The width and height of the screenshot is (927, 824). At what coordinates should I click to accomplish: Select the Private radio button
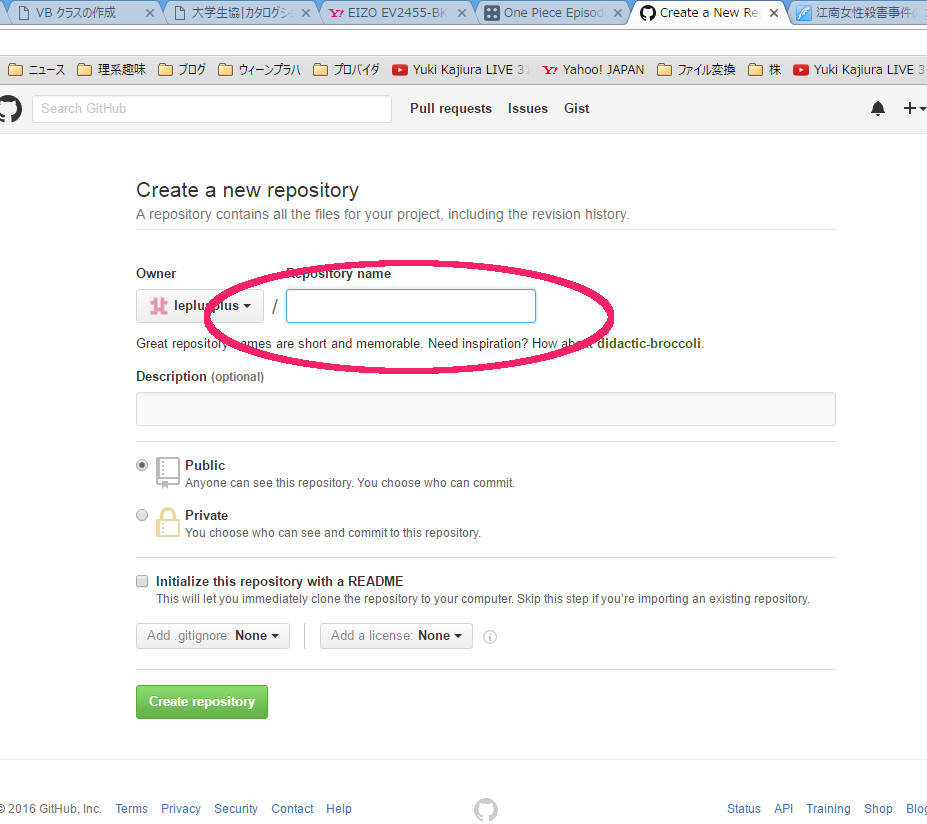pos(142,515)
